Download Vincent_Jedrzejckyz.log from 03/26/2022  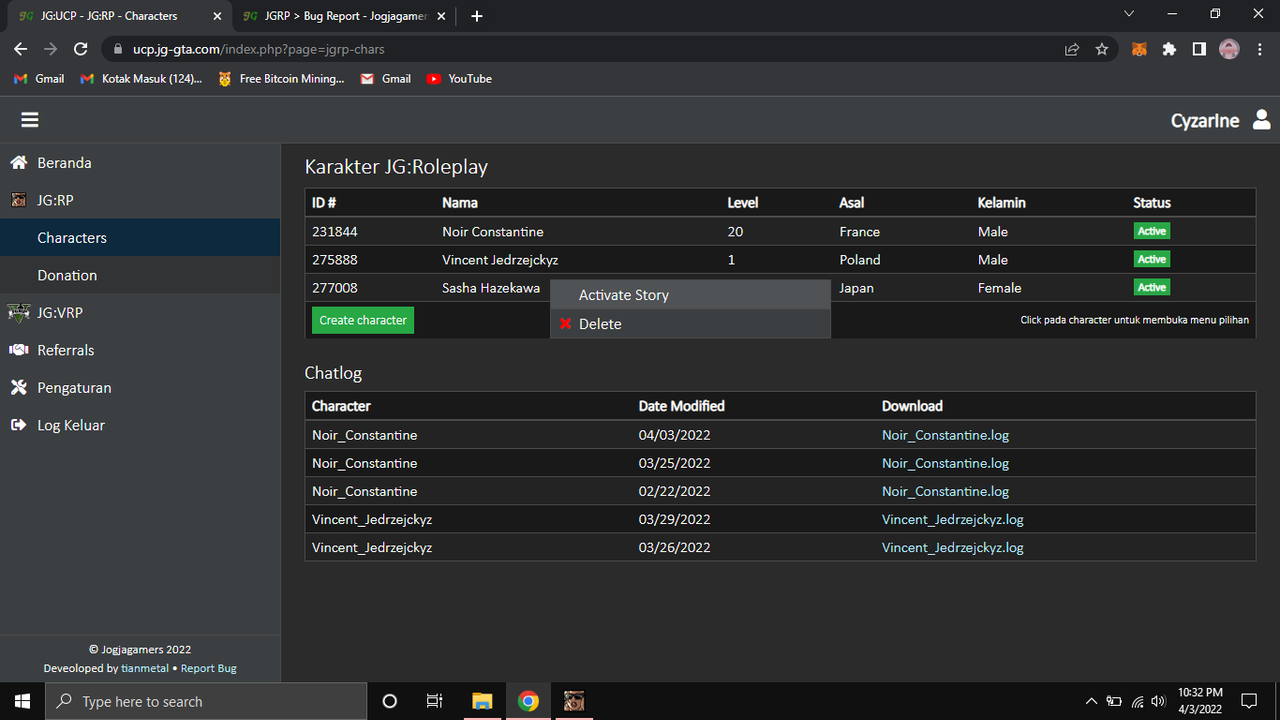click(x=953, y=547)
